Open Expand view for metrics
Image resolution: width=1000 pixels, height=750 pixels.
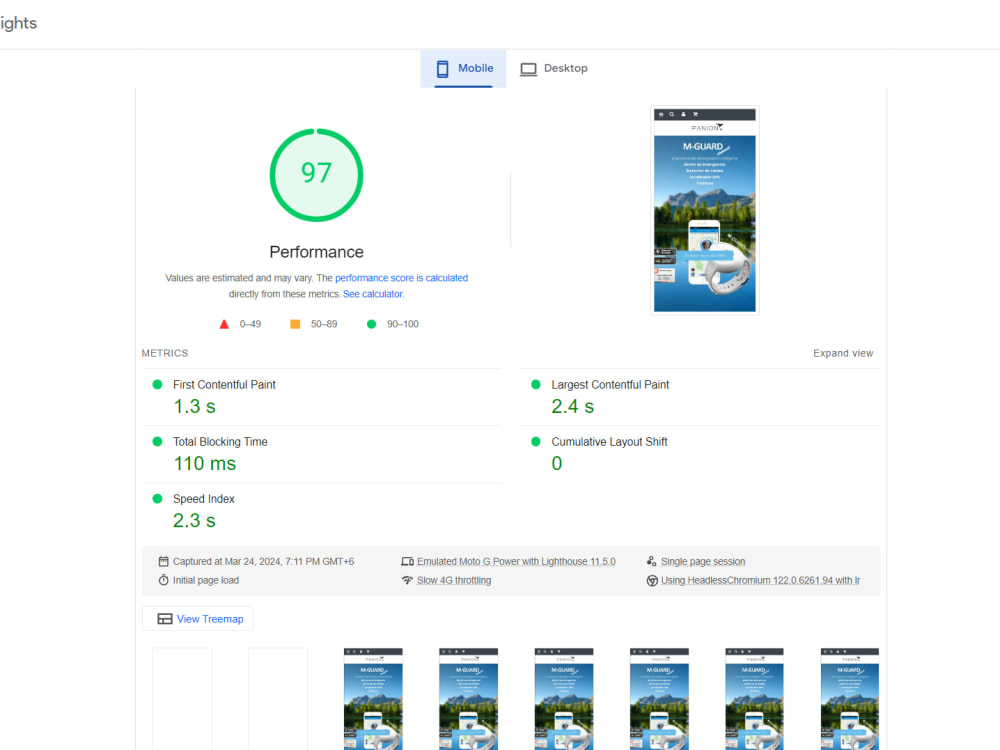click(x=843, y=353)
